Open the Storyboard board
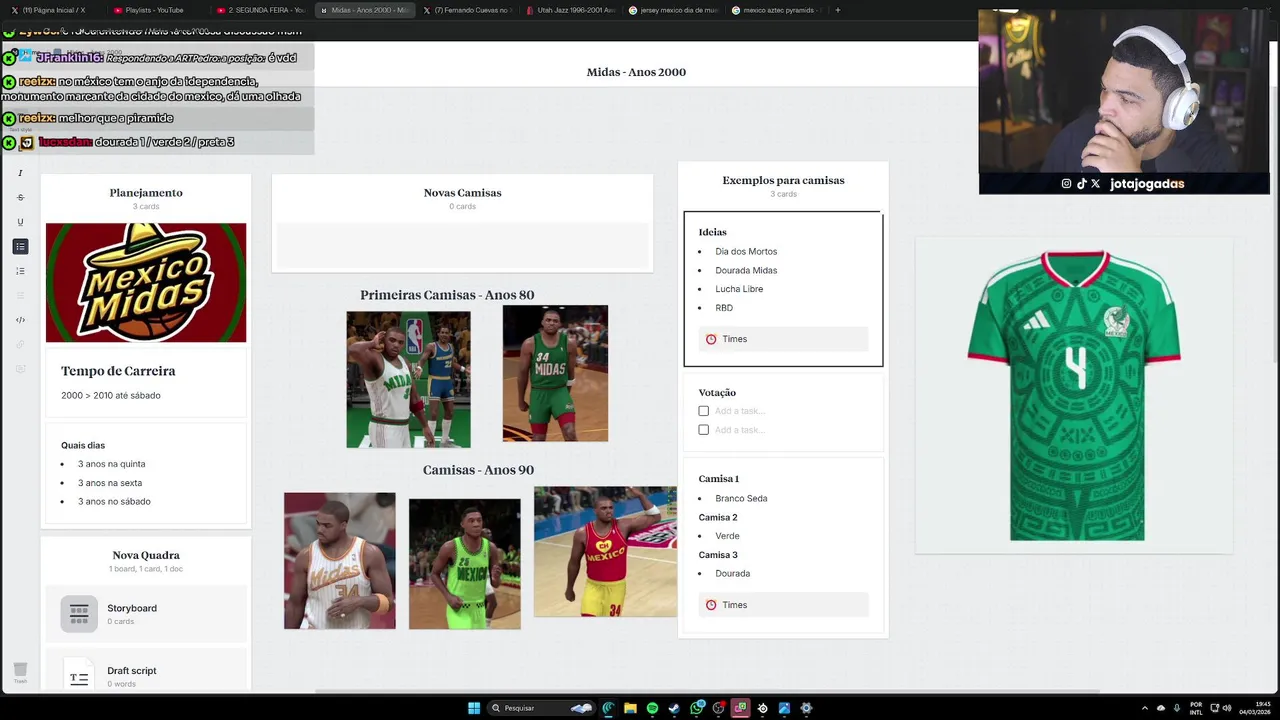 pos(146,614)
